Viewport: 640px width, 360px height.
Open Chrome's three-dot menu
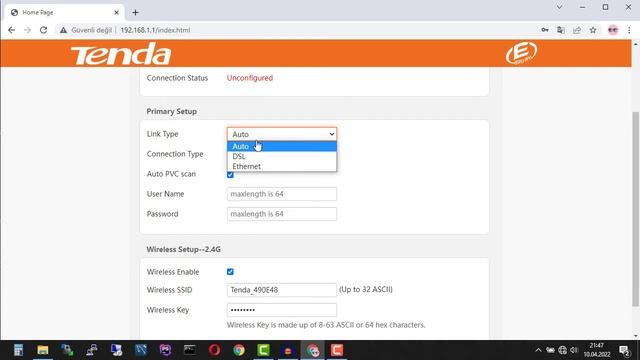(629, 30)
